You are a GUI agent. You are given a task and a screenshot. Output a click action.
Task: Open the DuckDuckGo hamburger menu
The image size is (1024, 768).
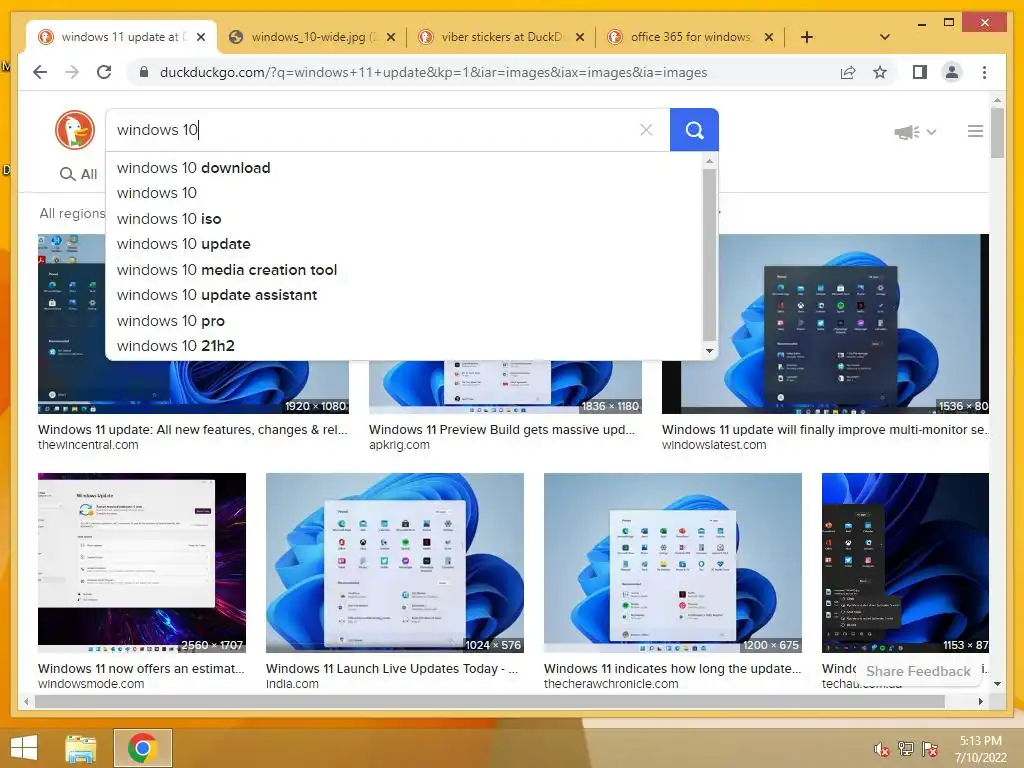click(x=975, y=131)
